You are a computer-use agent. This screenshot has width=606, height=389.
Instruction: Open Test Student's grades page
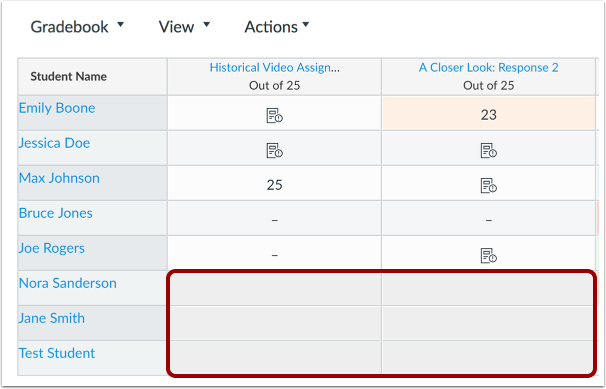point(57,353)
